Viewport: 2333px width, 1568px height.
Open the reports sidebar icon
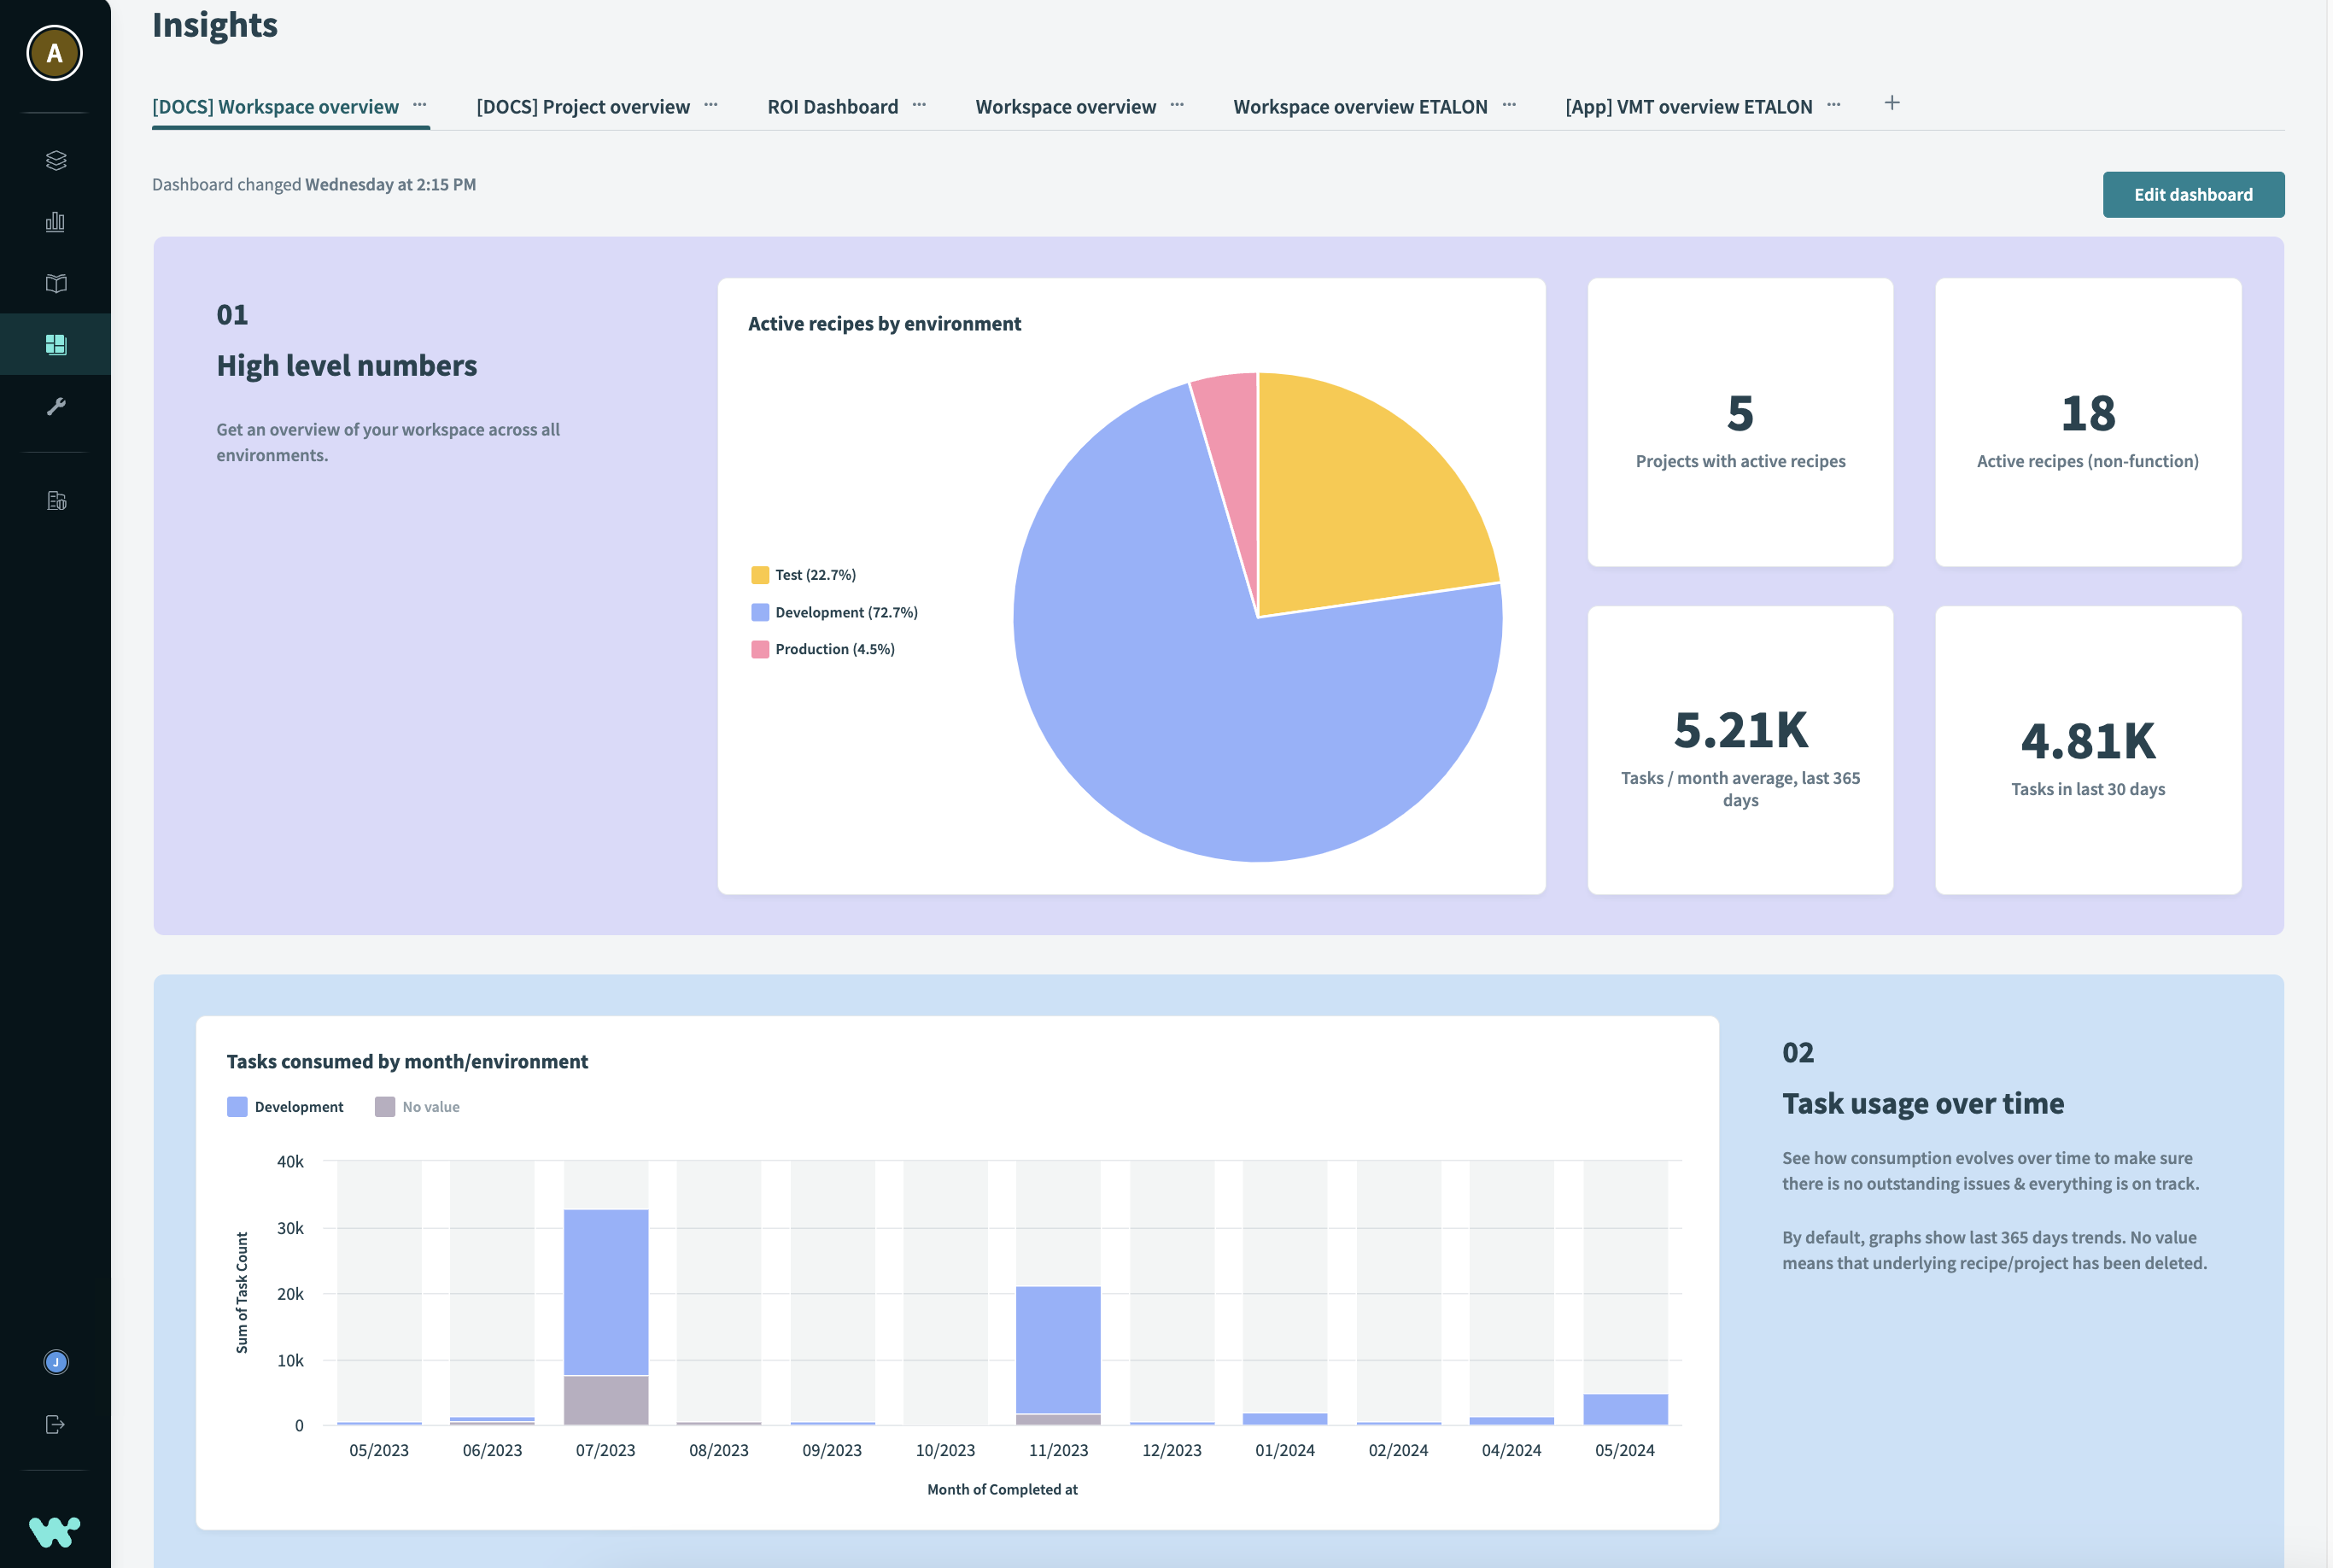tap(55, 500)
